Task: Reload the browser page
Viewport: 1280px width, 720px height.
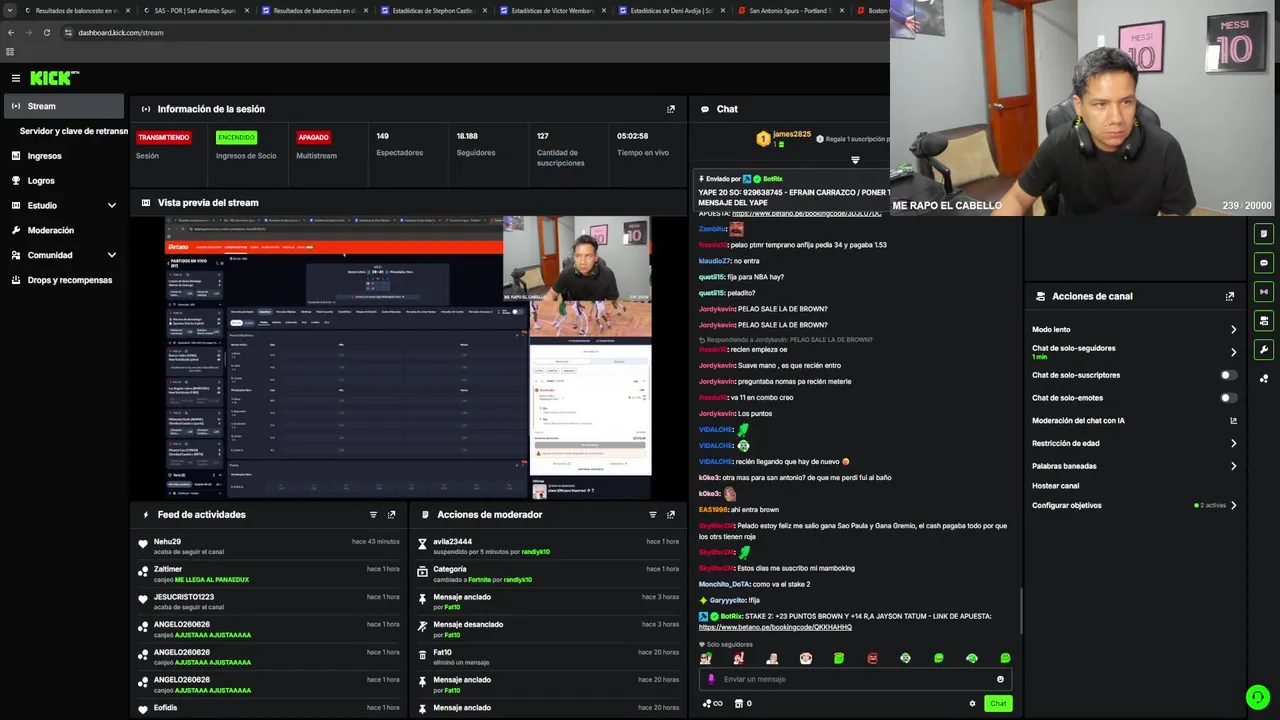Action: 46,32
